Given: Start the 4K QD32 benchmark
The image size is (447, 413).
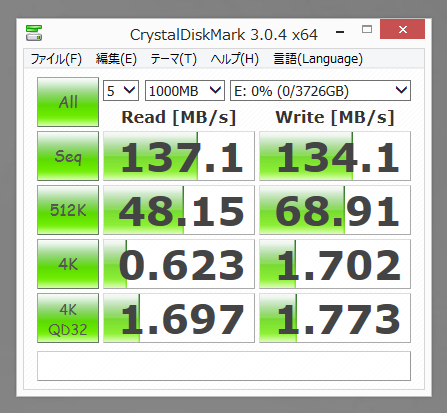Looking at the screenshot, I should pos(68,318).
